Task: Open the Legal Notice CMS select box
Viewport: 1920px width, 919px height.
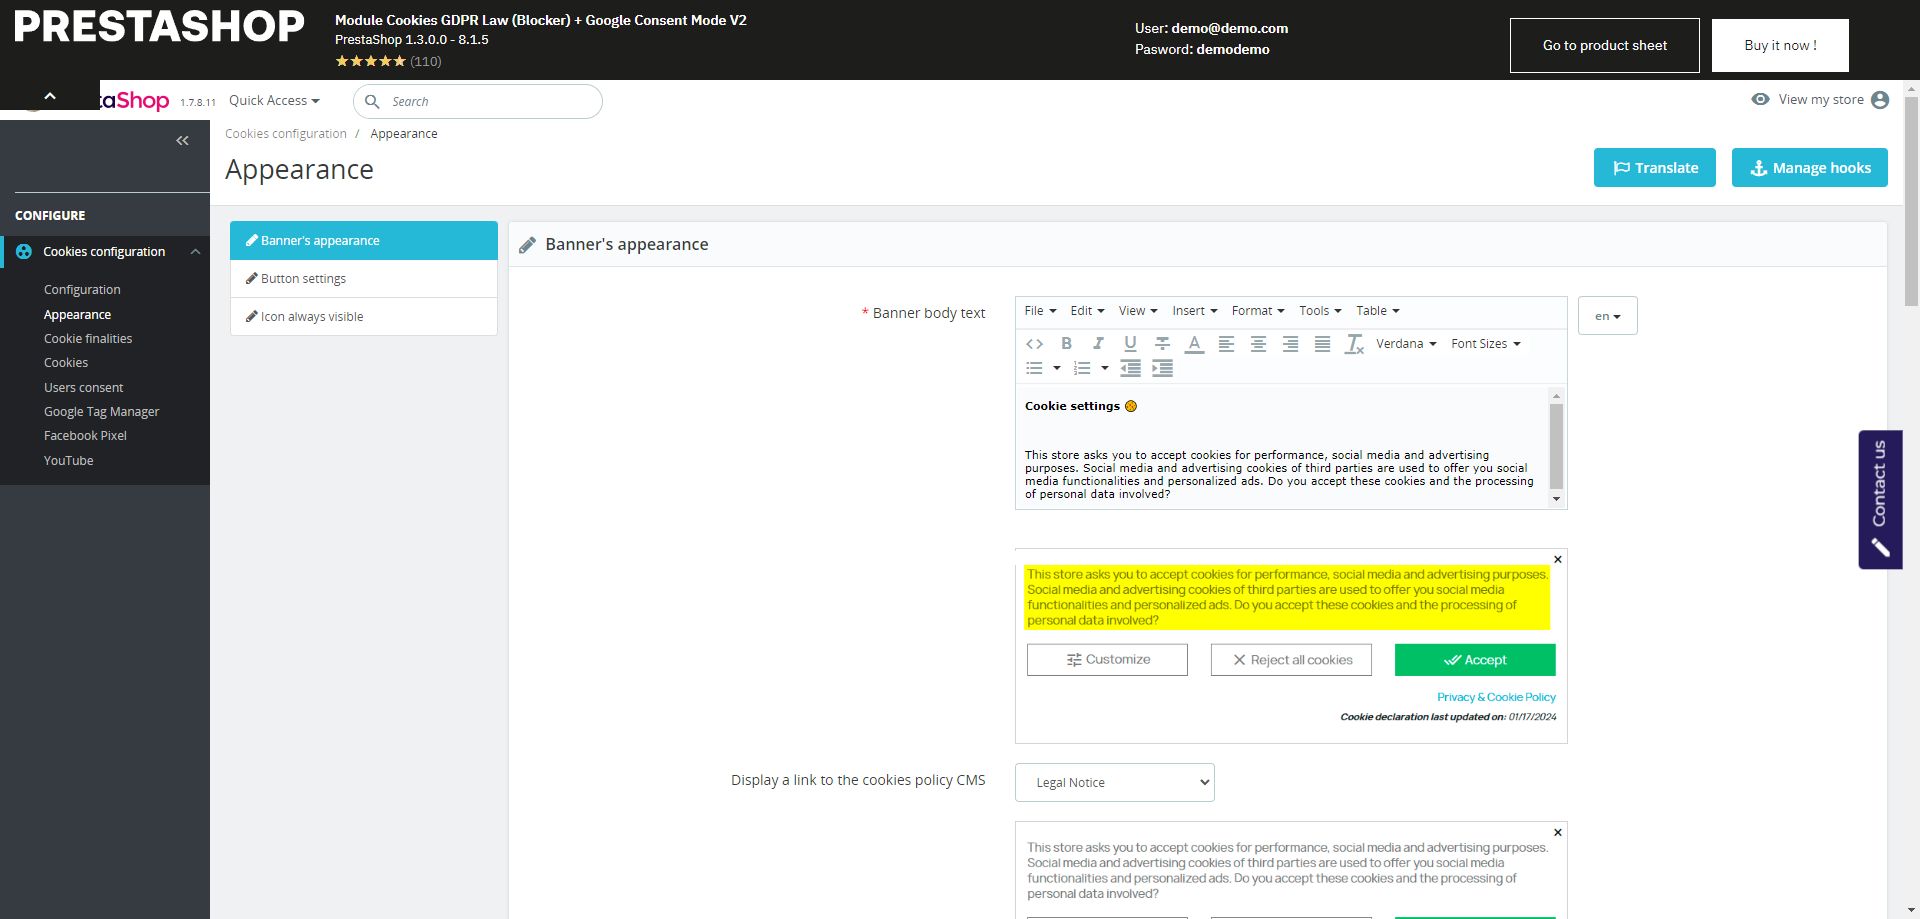Action: point(1115,783)
